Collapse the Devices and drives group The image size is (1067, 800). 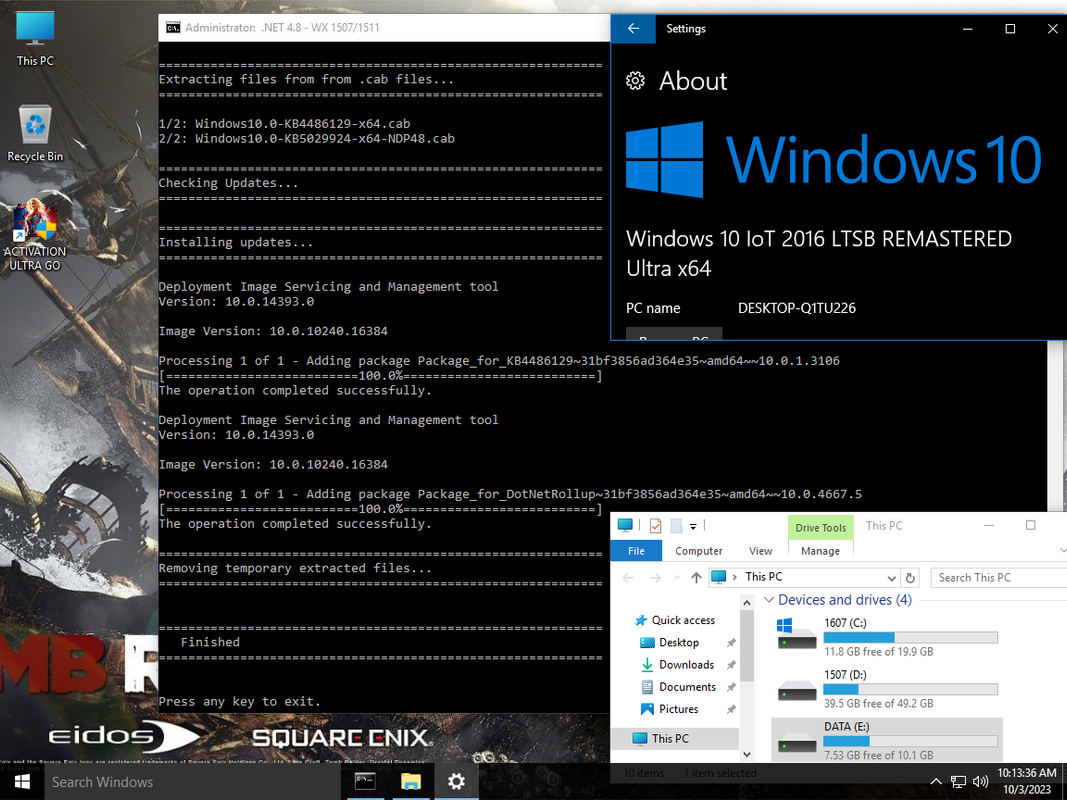(x=769, y=600)
